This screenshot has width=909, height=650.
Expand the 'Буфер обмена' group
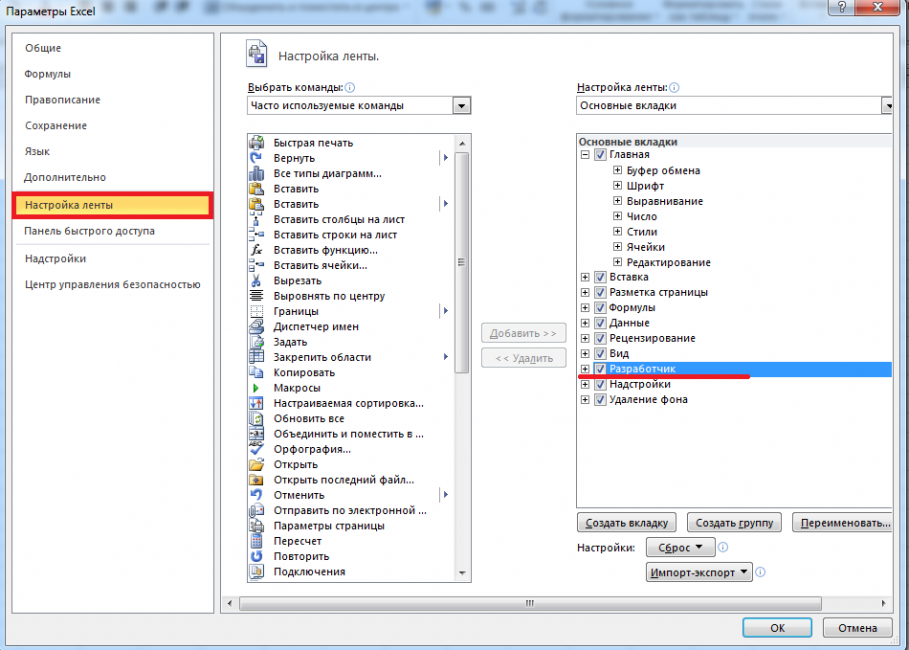click(617, 170)
